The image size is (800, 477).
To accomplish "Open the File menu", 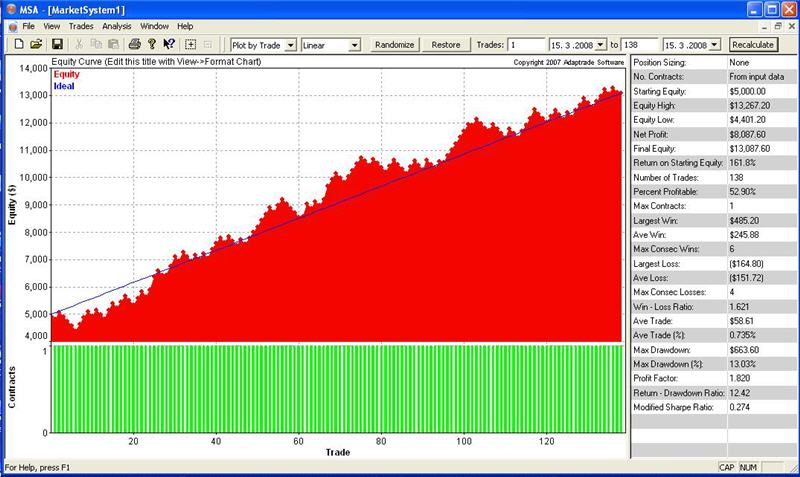I will pyautogui.click(x=29, y=26).
